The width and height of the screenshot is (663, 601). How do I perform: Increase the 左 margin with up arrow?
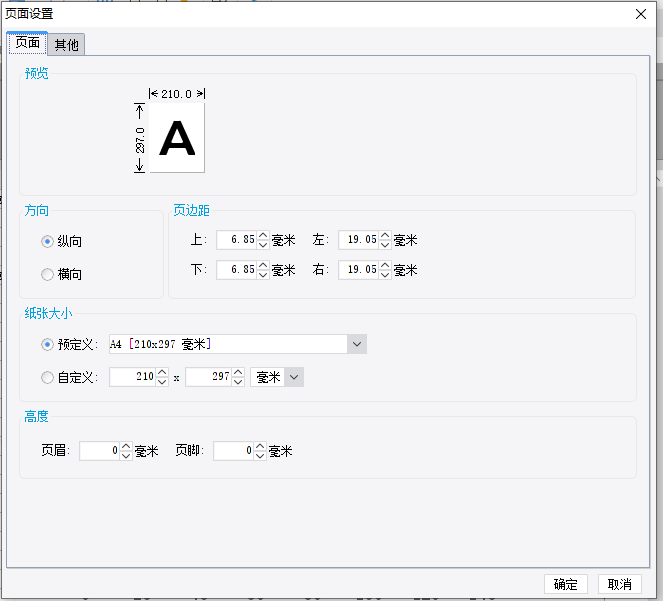coord(385,235)
